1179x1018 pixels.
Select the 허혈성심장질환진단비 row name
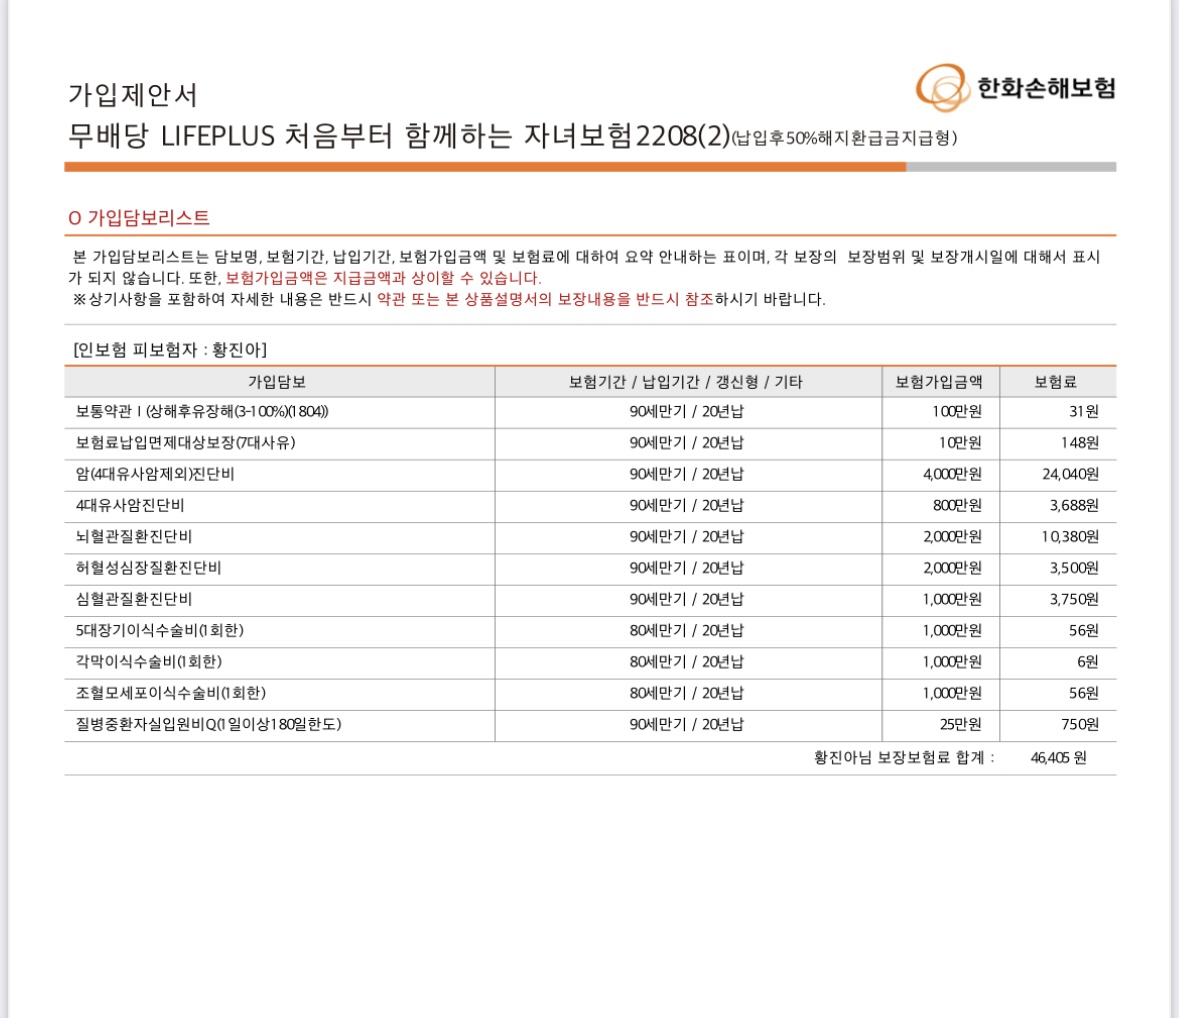[x=148, y=568]
